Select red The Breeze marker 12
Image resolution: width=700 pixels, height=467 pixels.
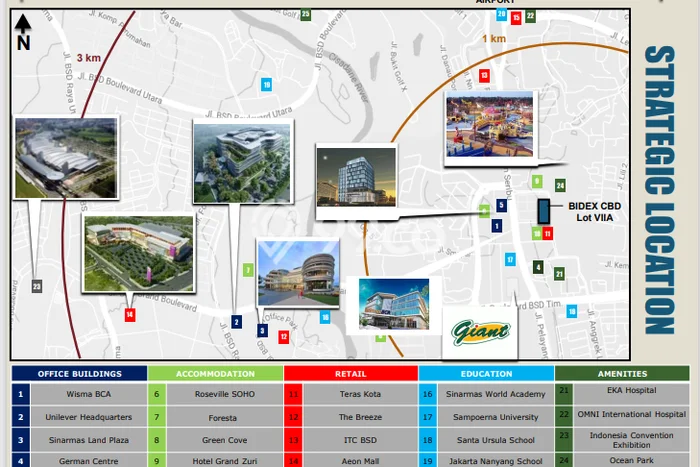(x=283, y=337)
